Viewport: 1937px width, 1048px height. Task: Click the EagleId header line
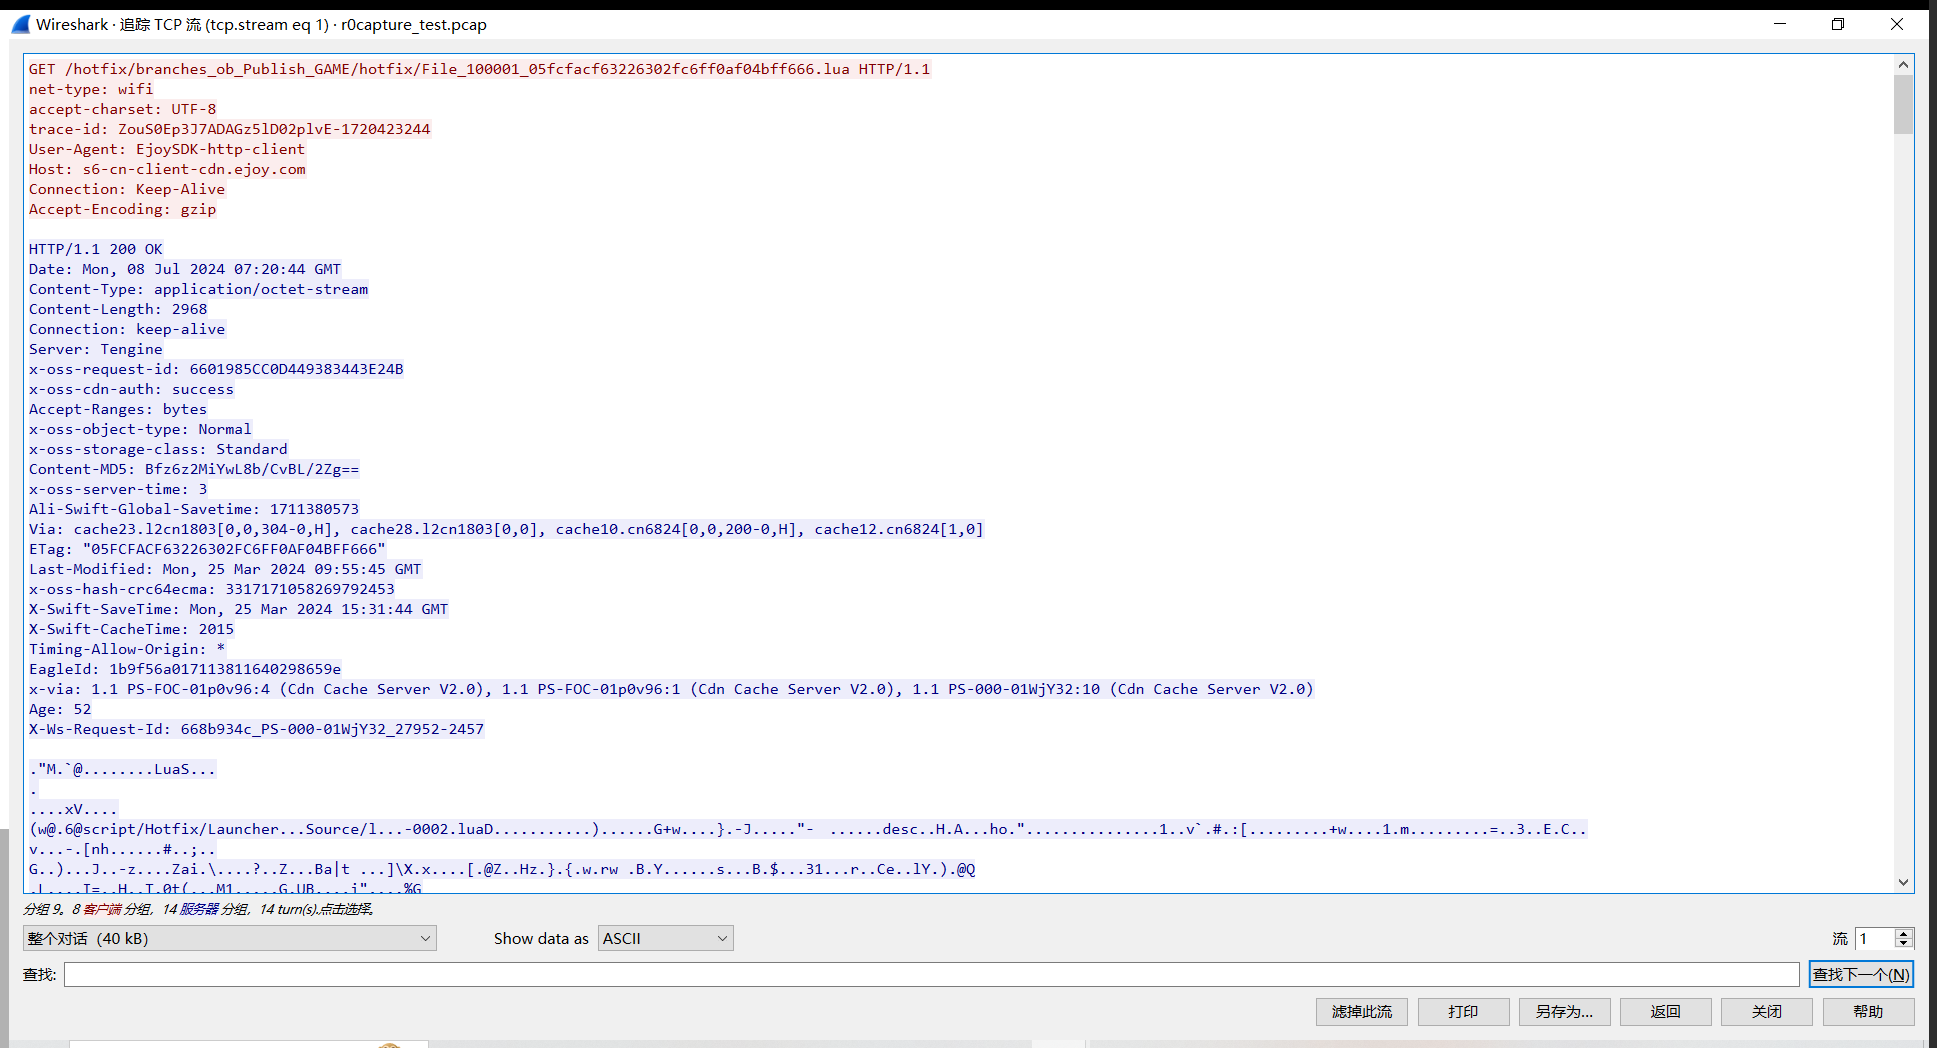click(185, 669)
